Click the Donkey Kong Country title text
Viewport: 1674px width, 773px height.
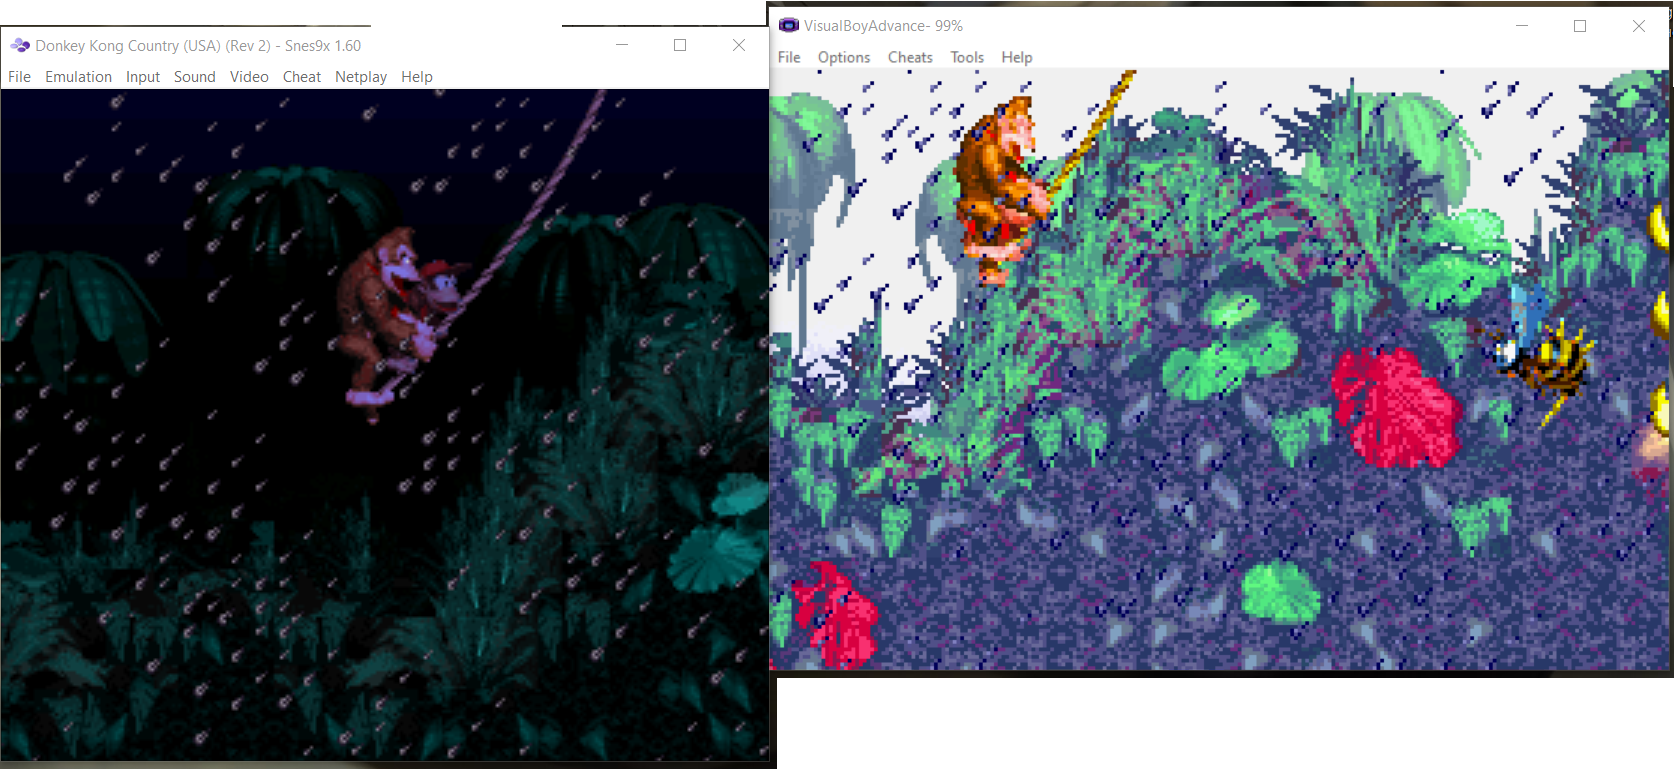pos(198,46)
